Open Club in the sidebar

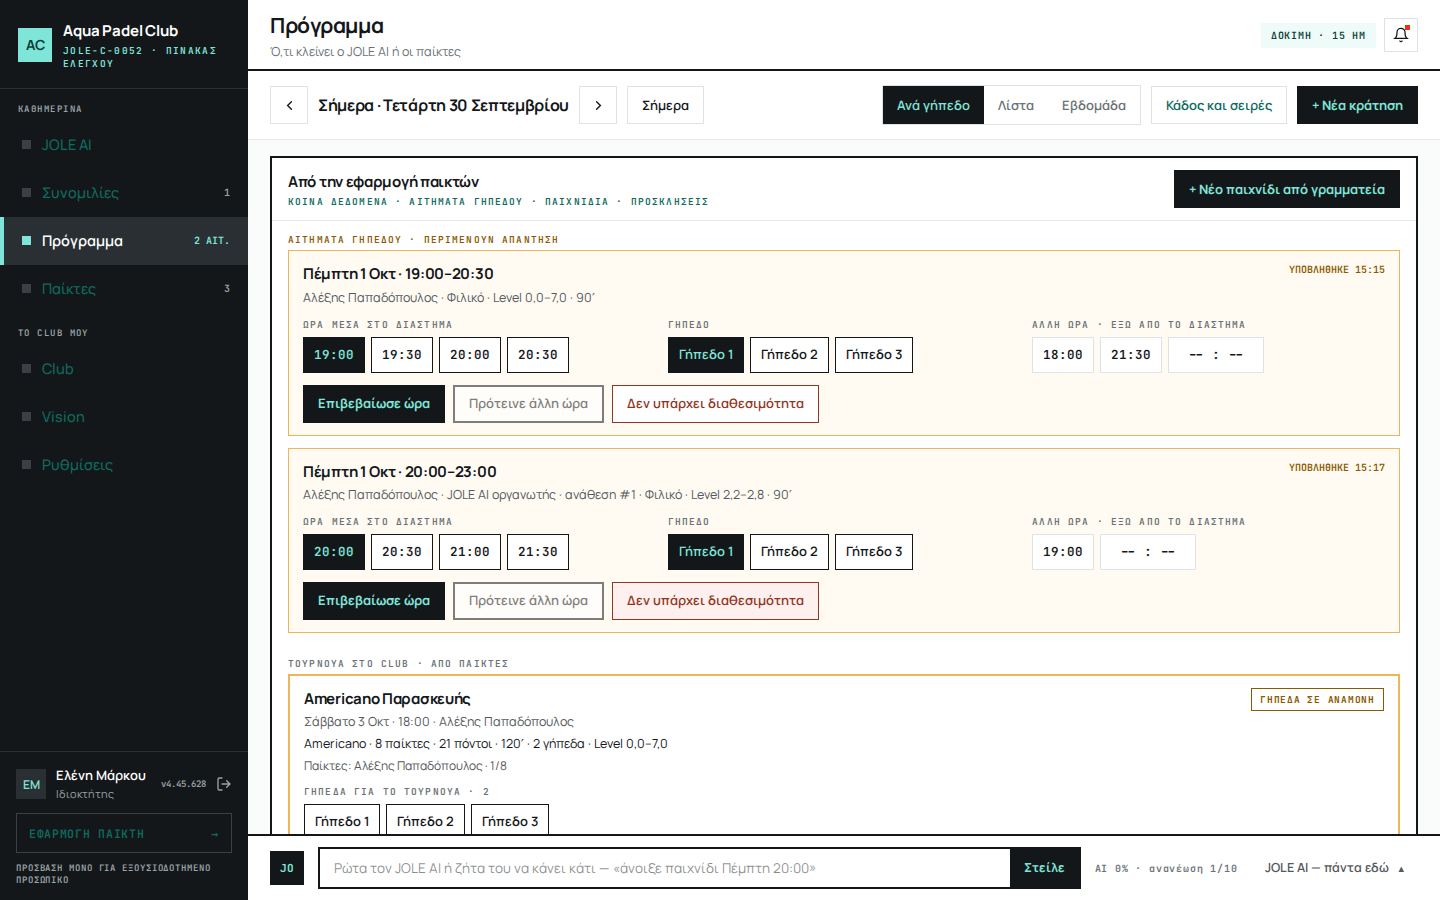[x=123, y=369]
